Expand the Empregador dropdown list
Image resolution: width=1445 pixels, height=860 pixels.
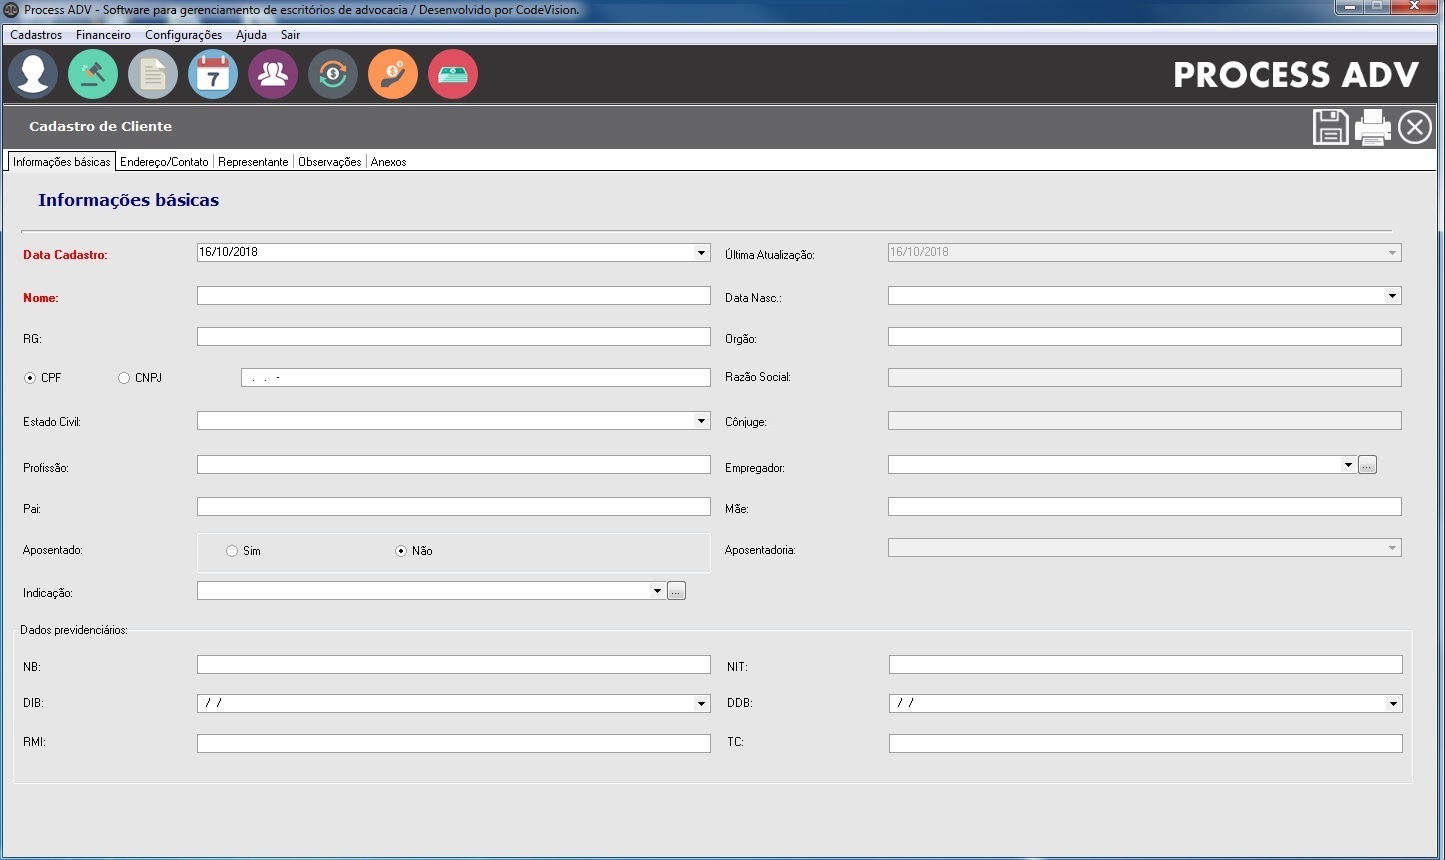point(1348,465)
